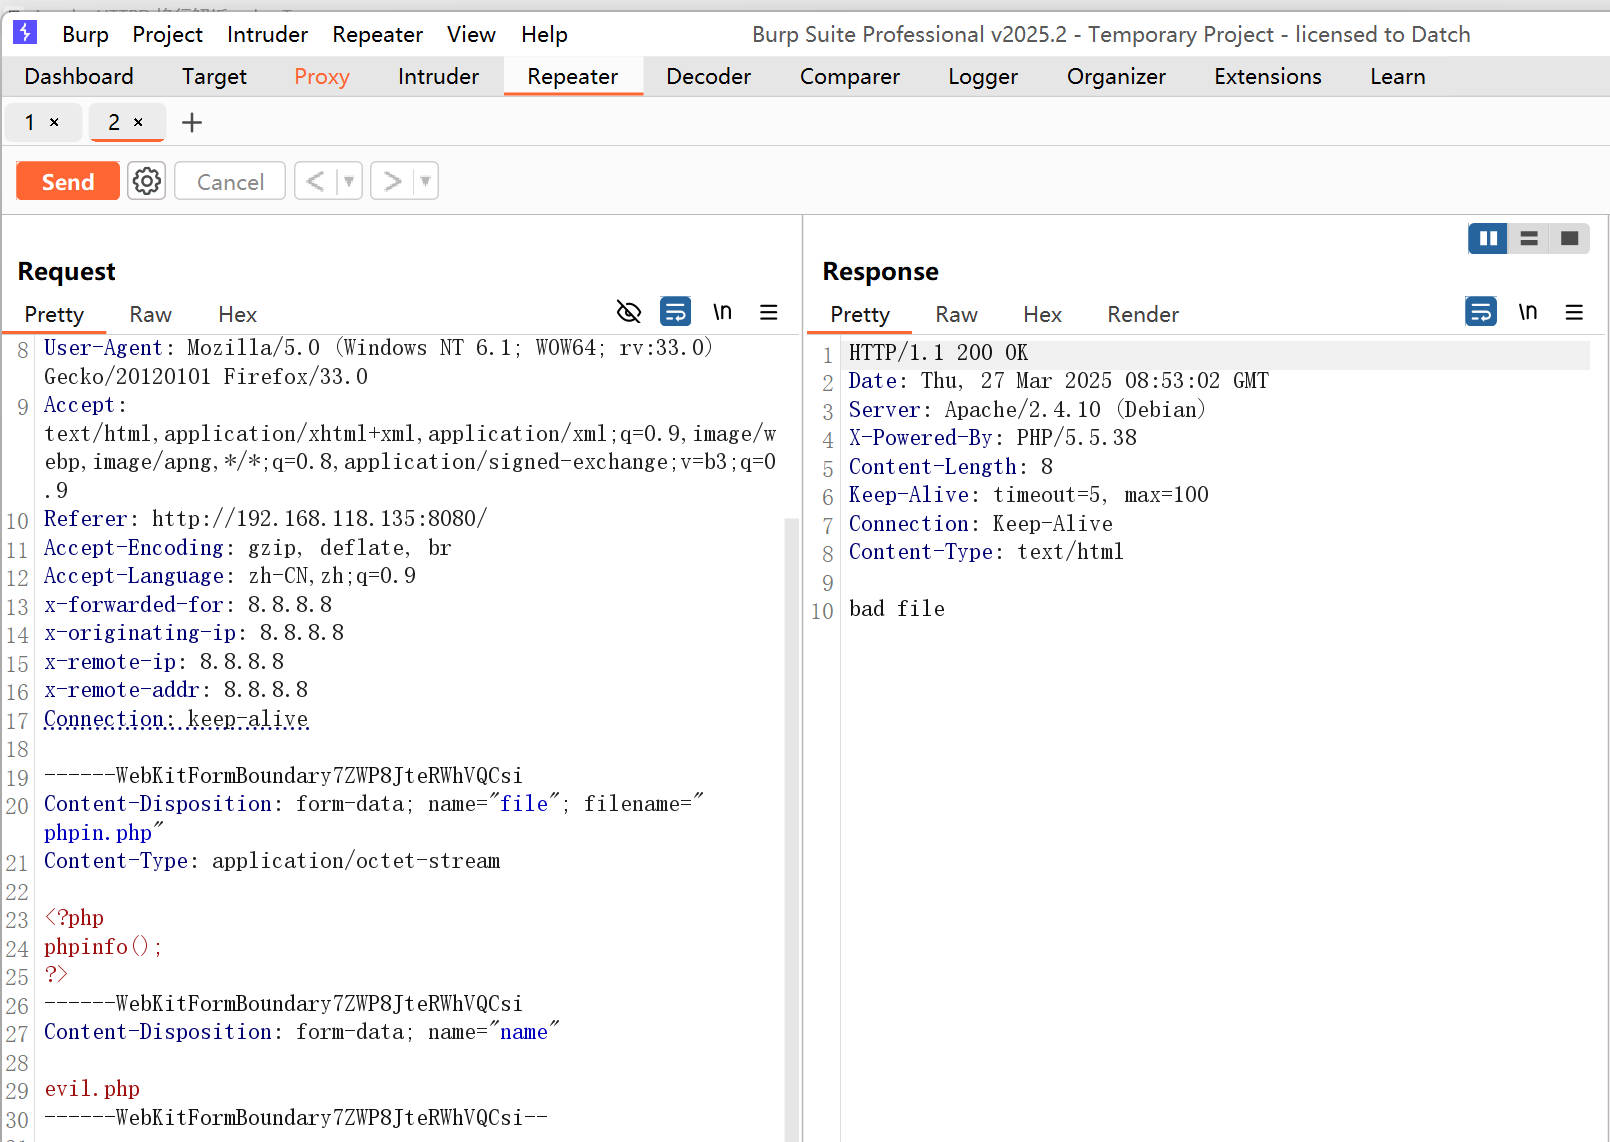Select Hex view in Response panel
Viewport: 1610px width, 1142px height.
1042,314
